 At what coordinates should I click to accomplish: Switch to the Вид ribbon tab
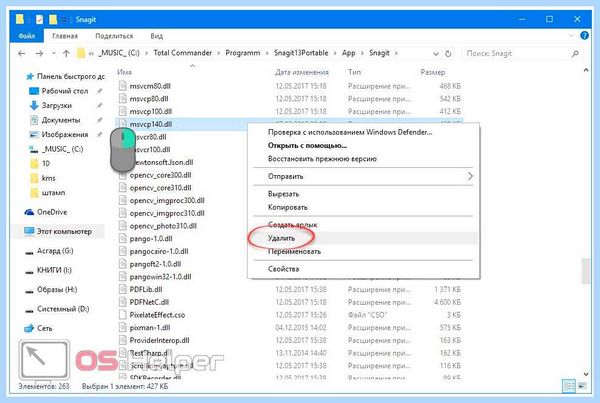click(x=157, y=36)
